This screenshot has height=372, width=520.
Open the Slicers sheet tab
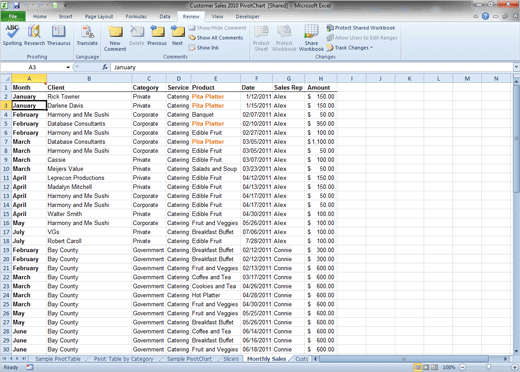[231, 359]
